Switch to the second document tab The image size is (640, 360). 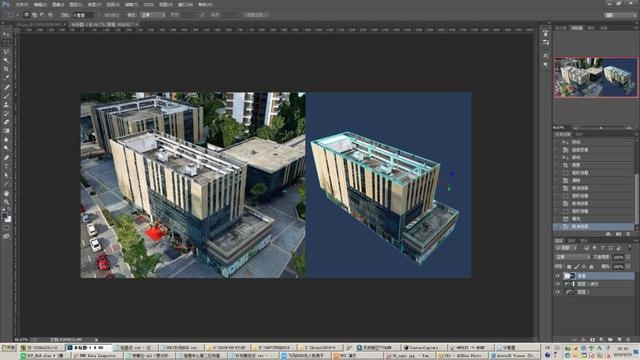[x=104, y=24]
